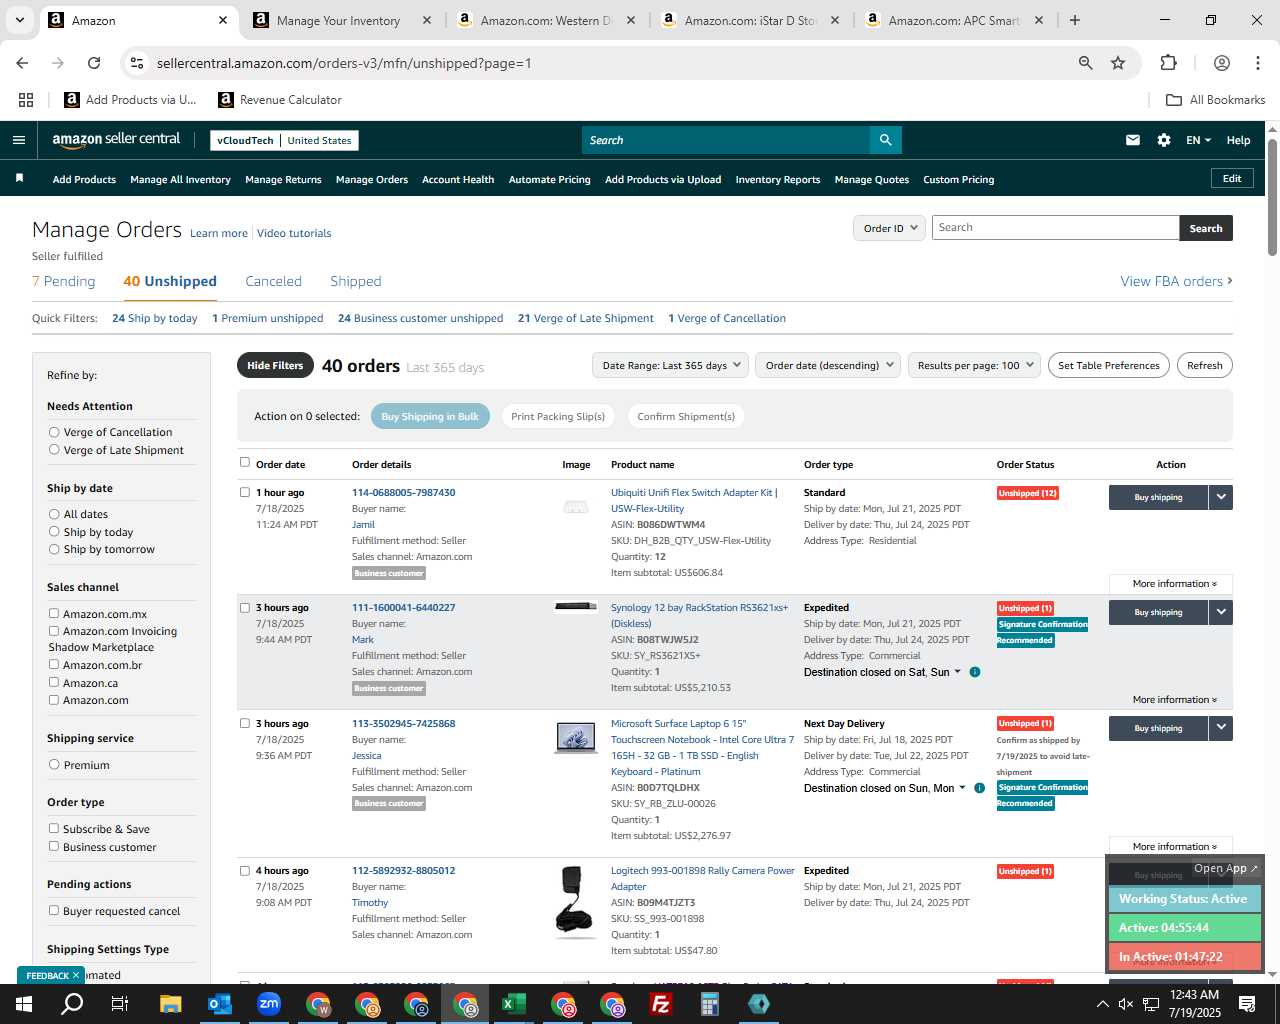Open the Microsoft Surface Laptop product thumbnail

pos(576,737)
